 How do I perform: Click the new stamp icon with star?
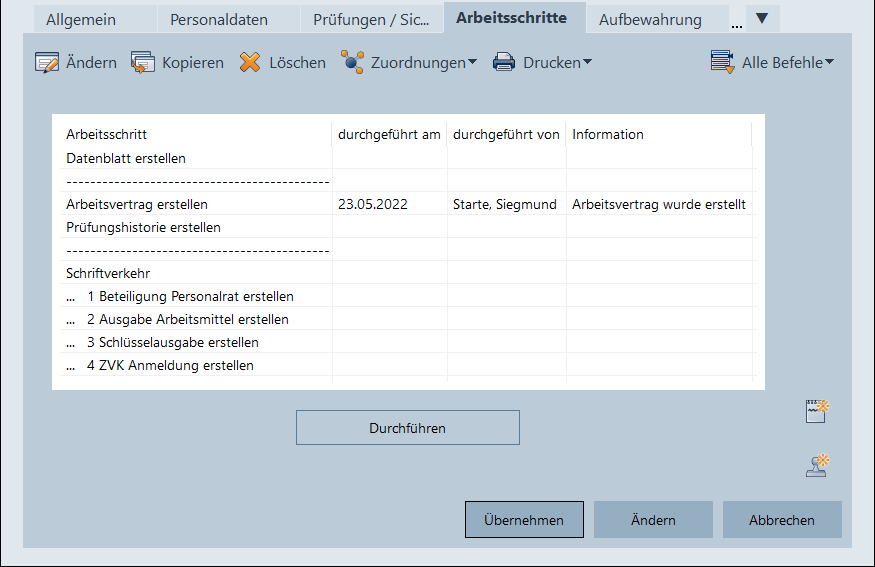pyautogui.click(x=819, y=465)
